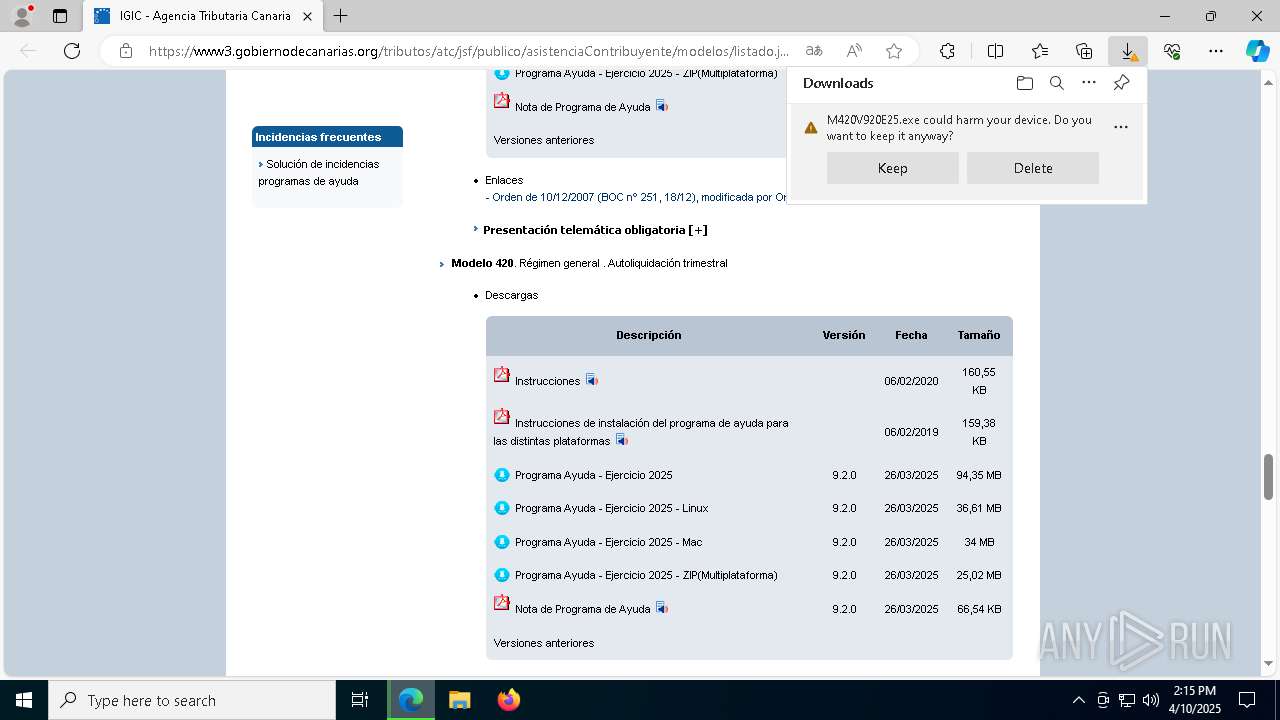Image resolution: width=1280 pixels, height=720 pixels.
Task: Open Downloads panel more options
Action: [x=1089, y=83]
